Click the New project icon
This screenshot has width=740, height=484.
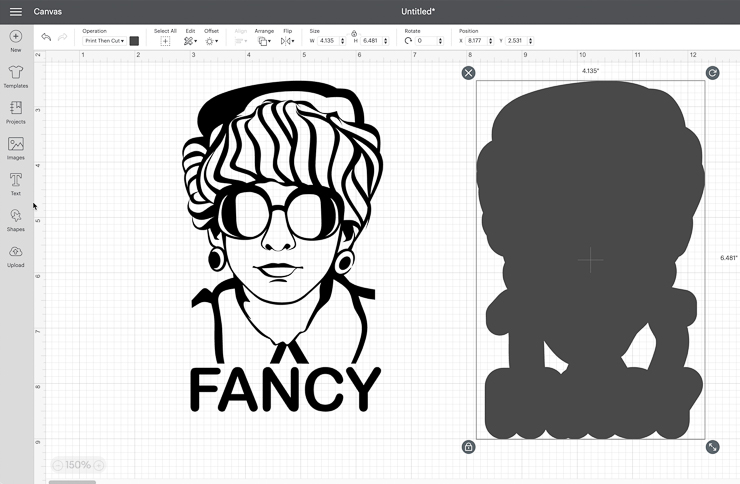tap(16, 38)
